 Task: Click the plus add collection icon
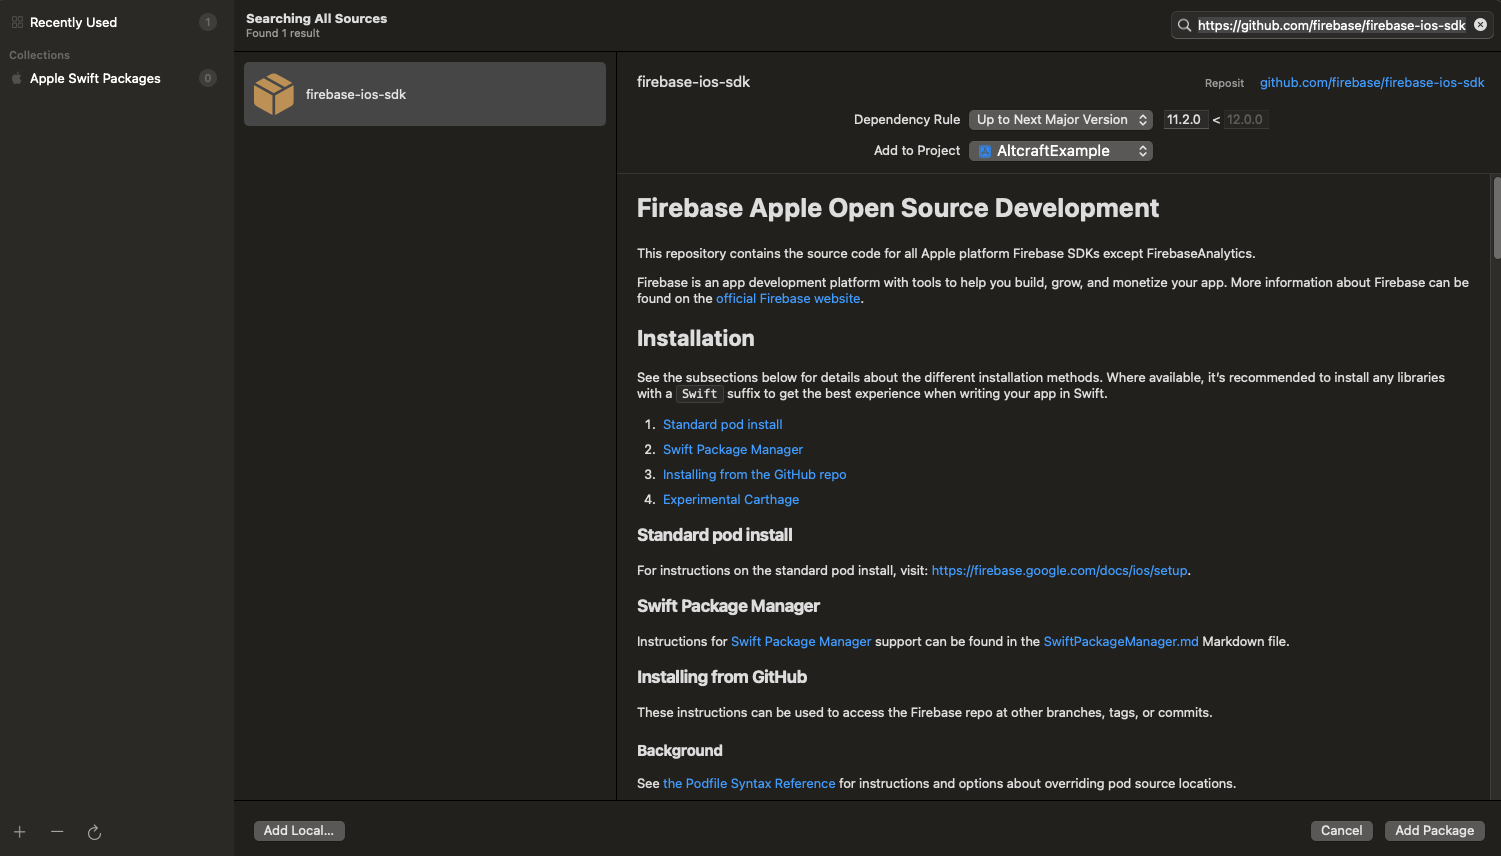pos(19,832)
